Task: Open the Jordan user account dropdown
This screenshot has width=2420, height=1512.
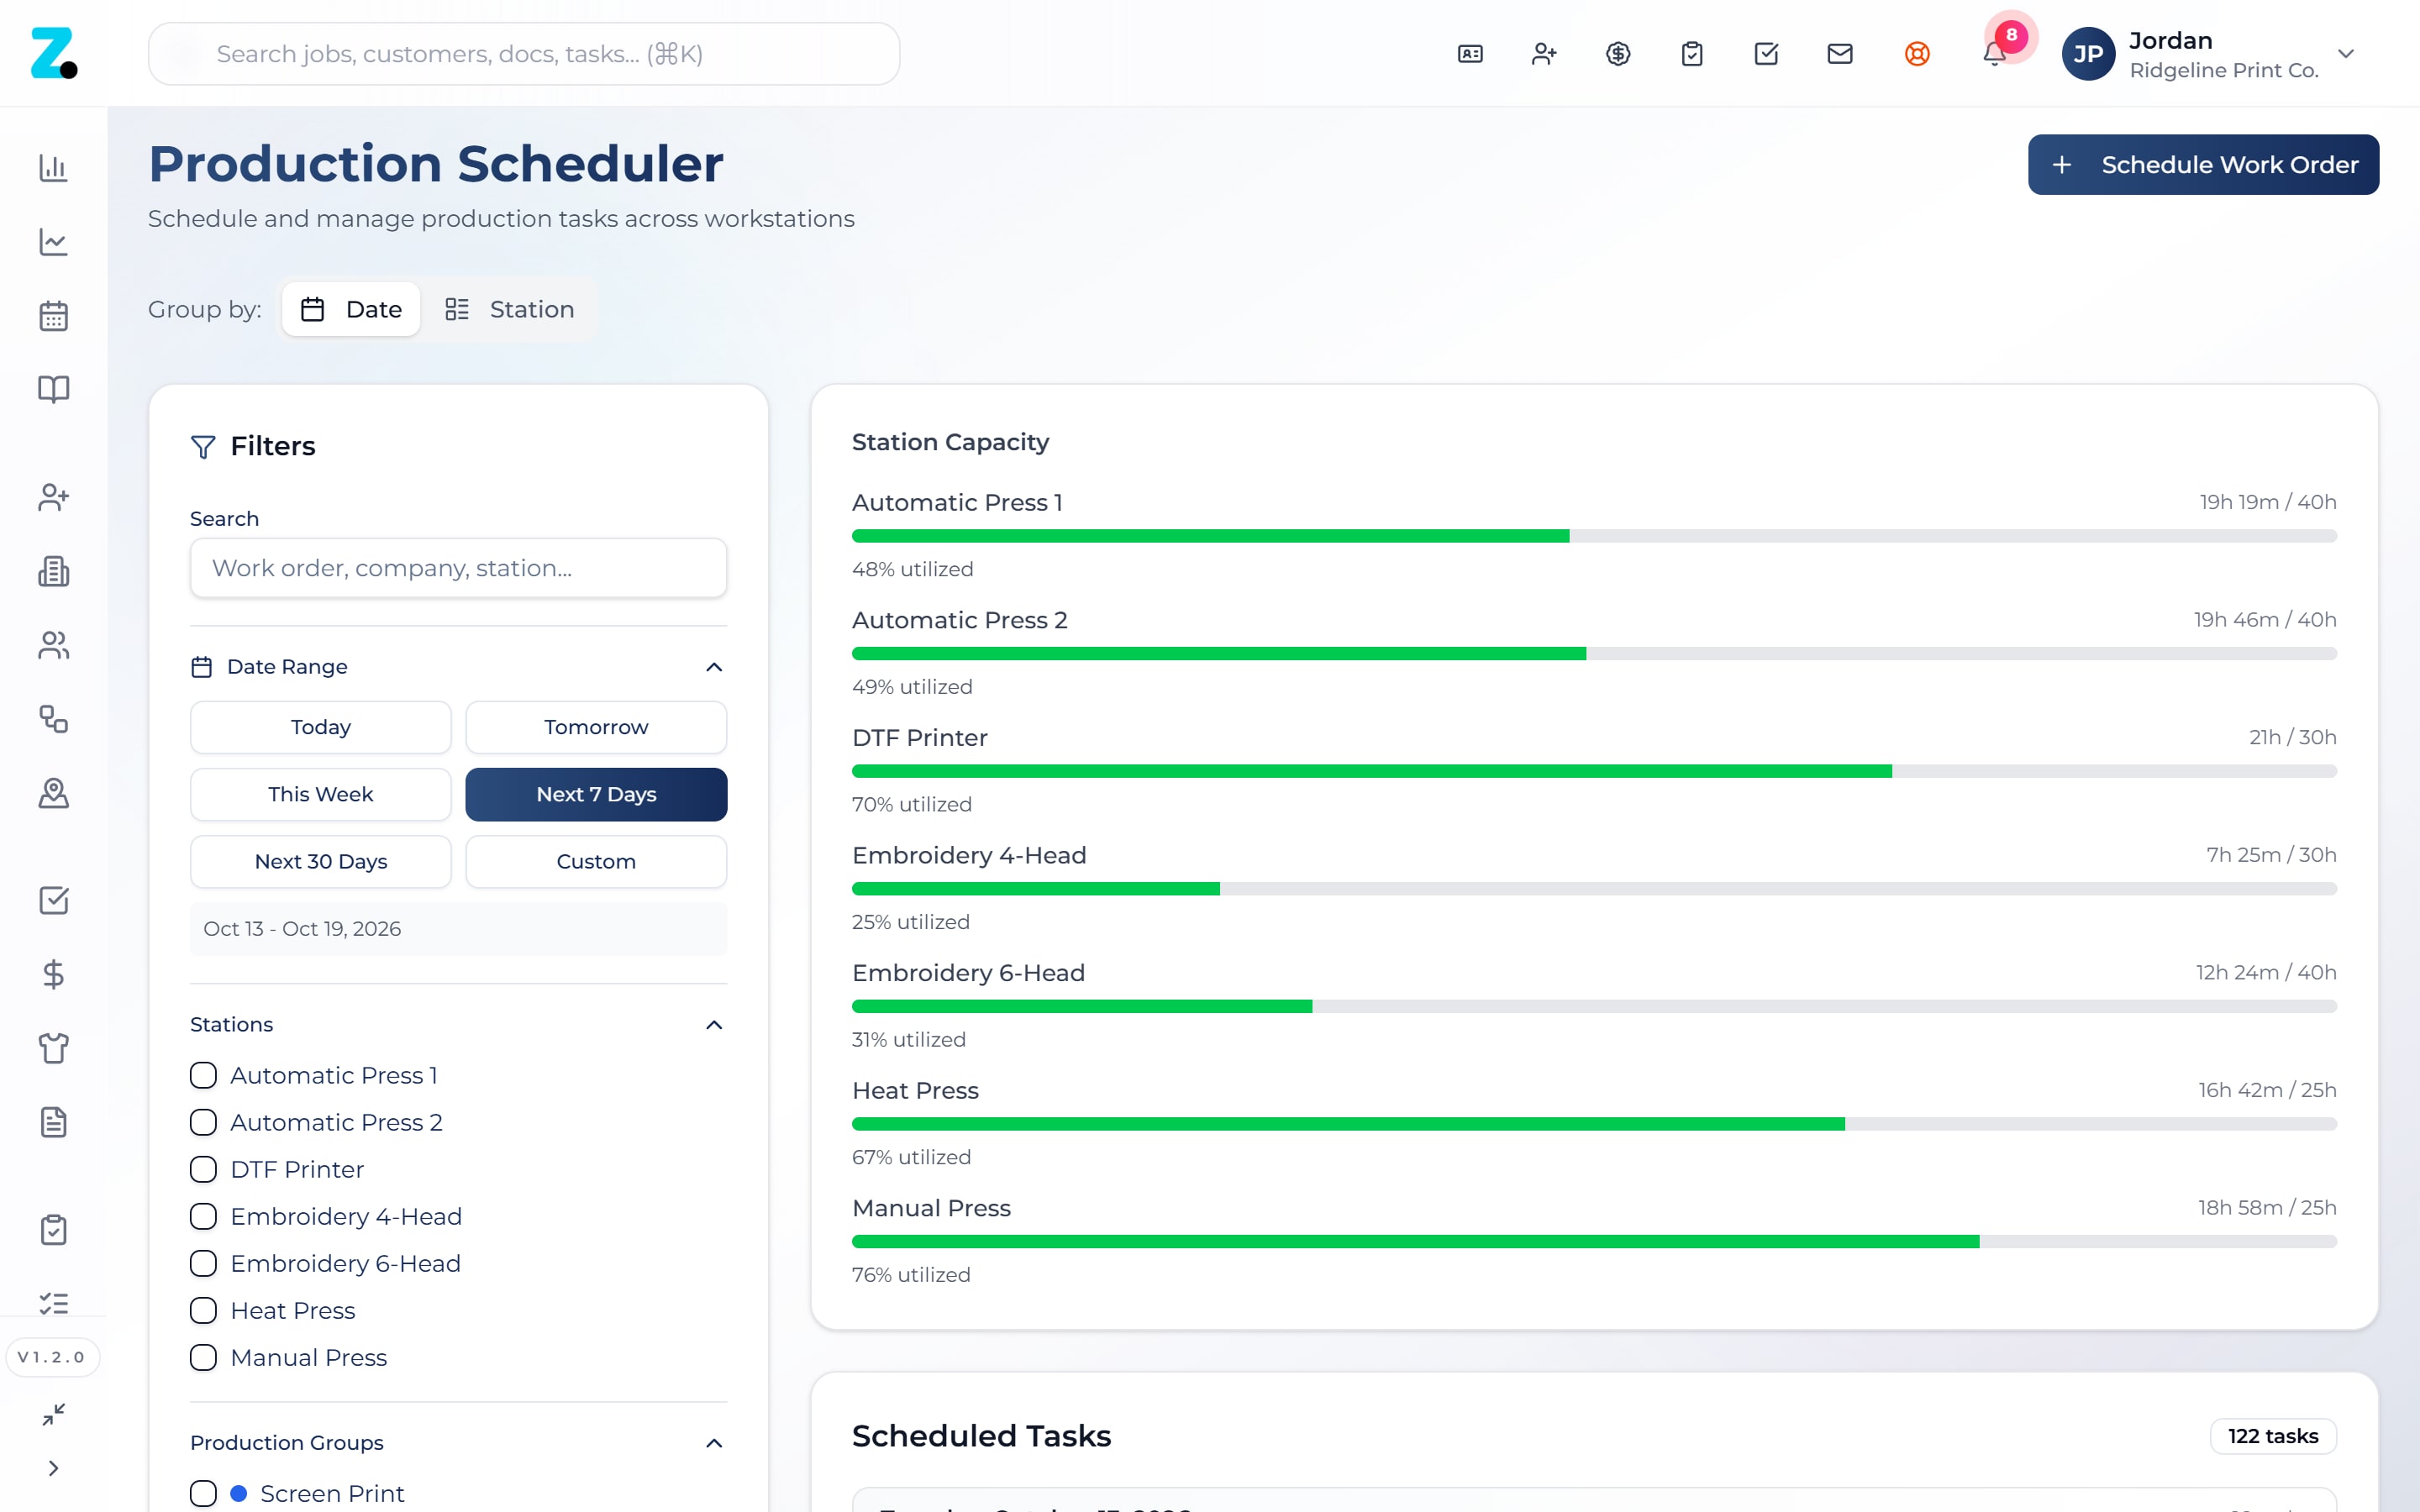Action: (x=2210, y=54)
